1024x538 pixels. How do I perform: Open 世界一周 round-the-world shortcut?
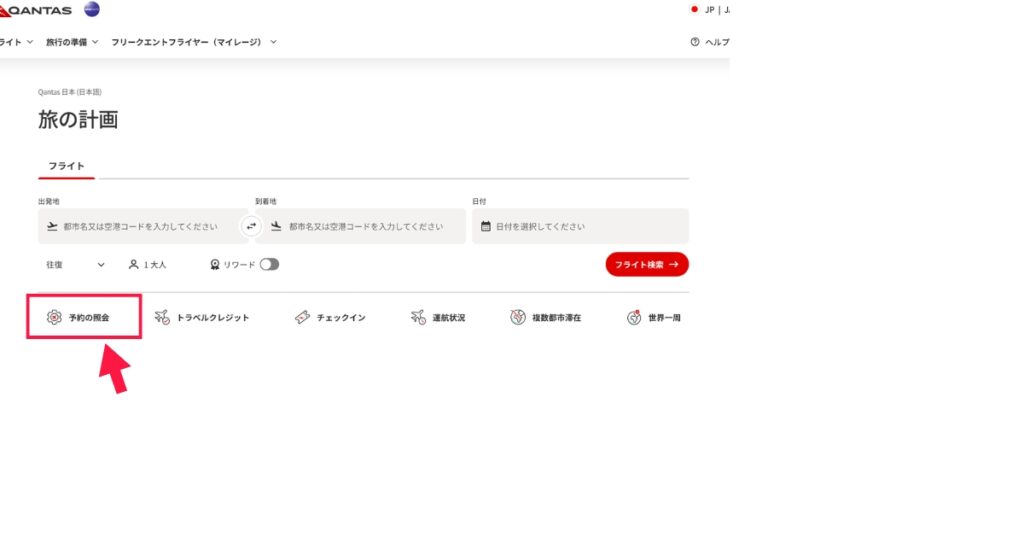[x=654, y=318]
